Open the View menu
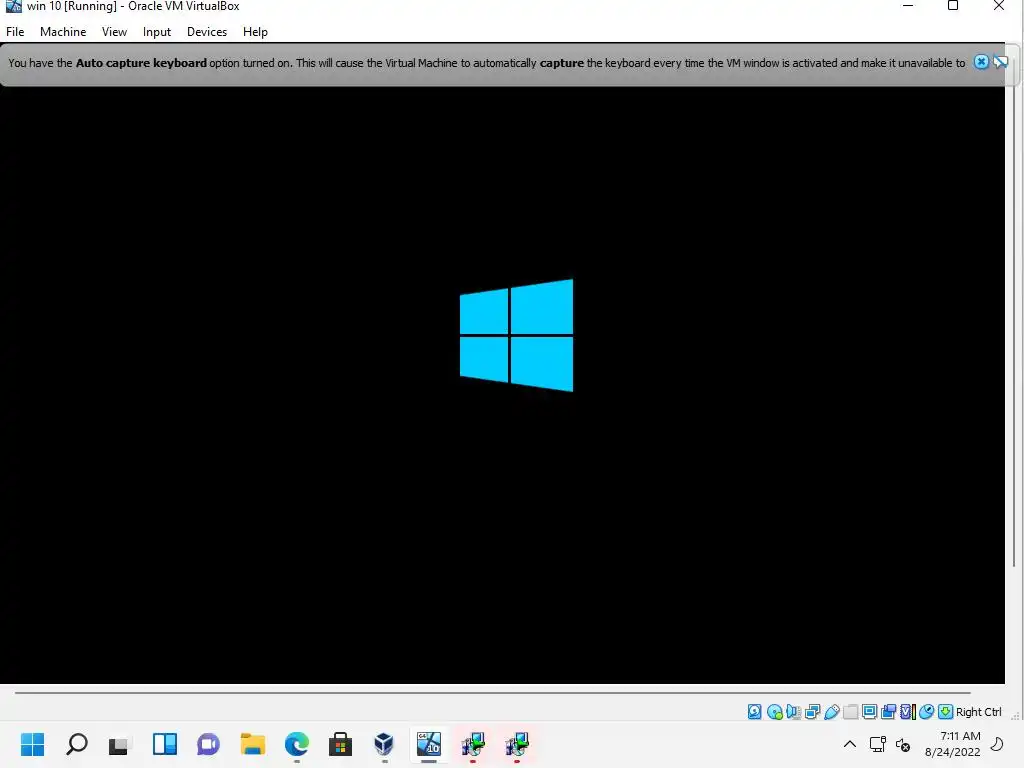The image size is (1024, 768). point(114,31)
